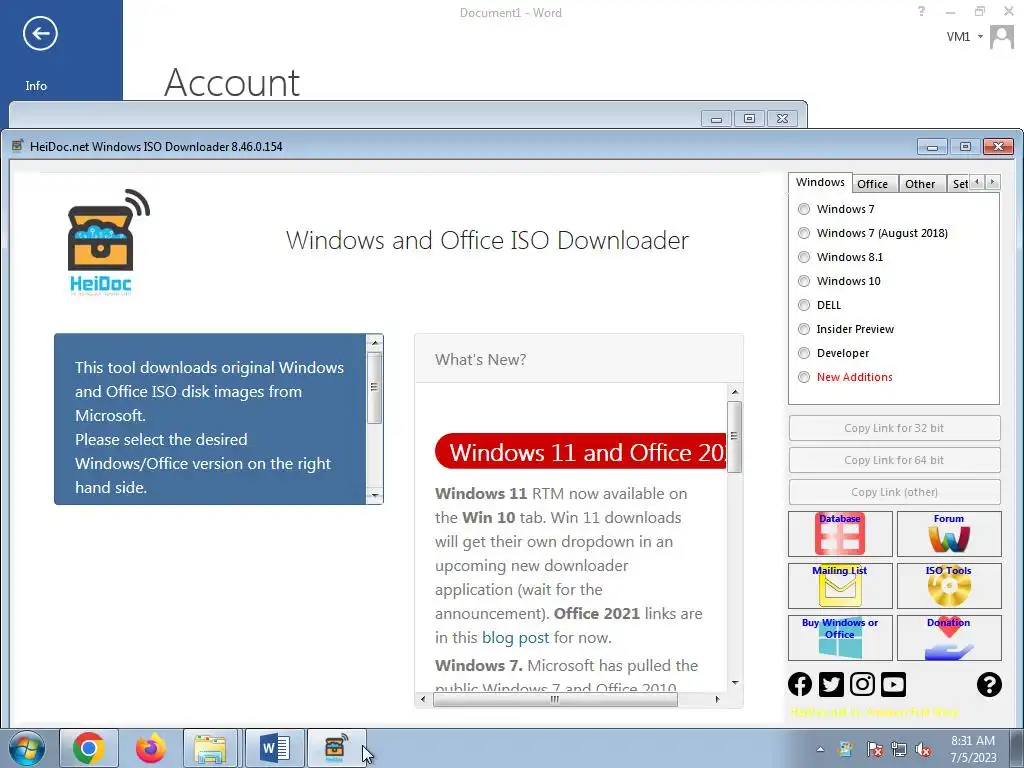Switch to Word in the taskbar

(275, 748)
